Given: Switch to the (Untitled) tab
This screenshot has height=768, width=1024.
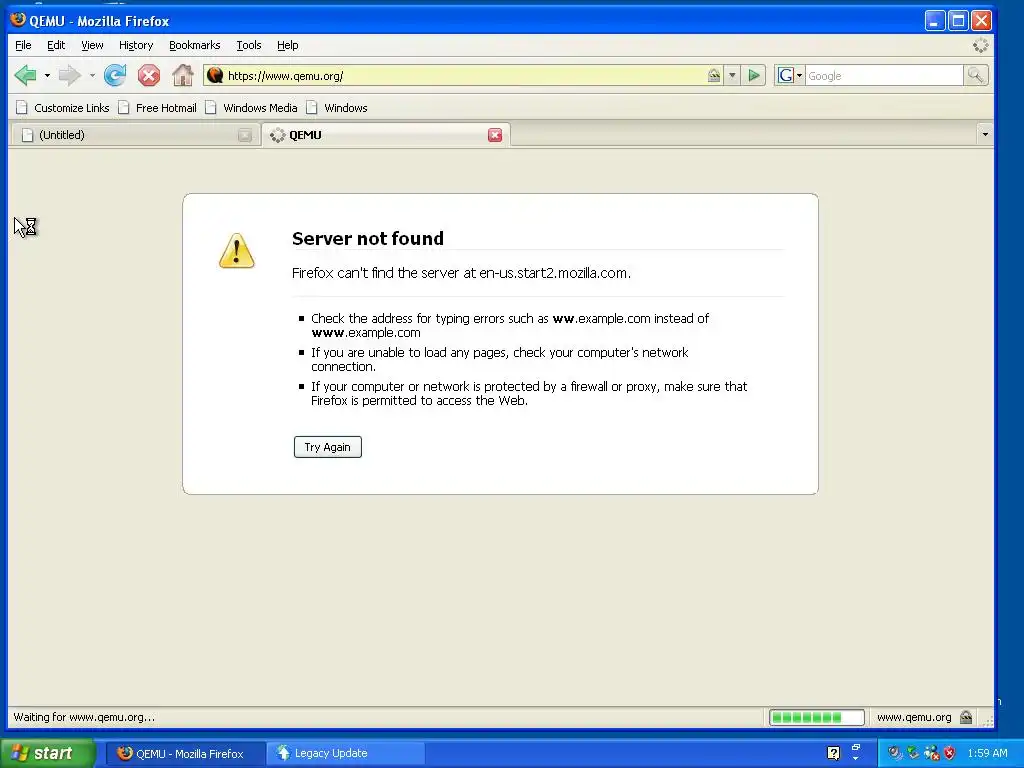Looking at the screenshot, I should point(134,135).
